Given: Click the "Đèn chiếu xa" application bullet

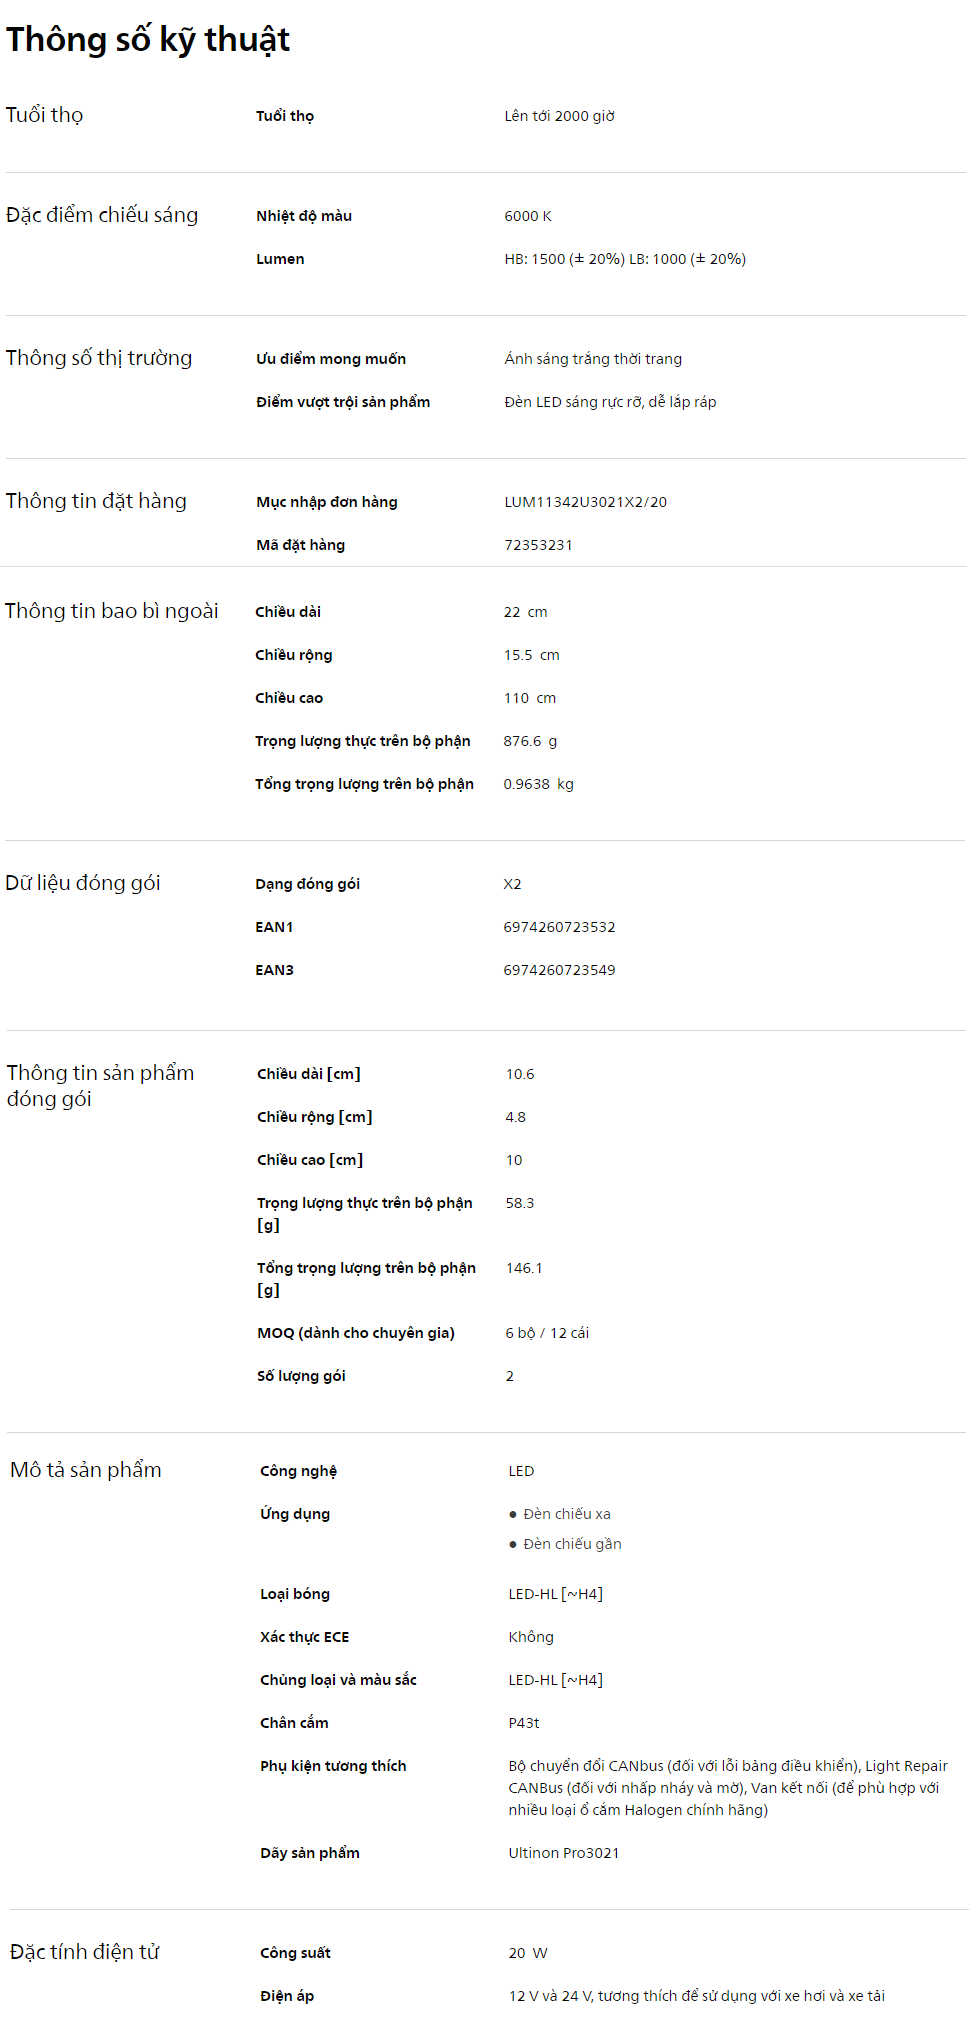Looking at the screenshot, I should 566,1514.
